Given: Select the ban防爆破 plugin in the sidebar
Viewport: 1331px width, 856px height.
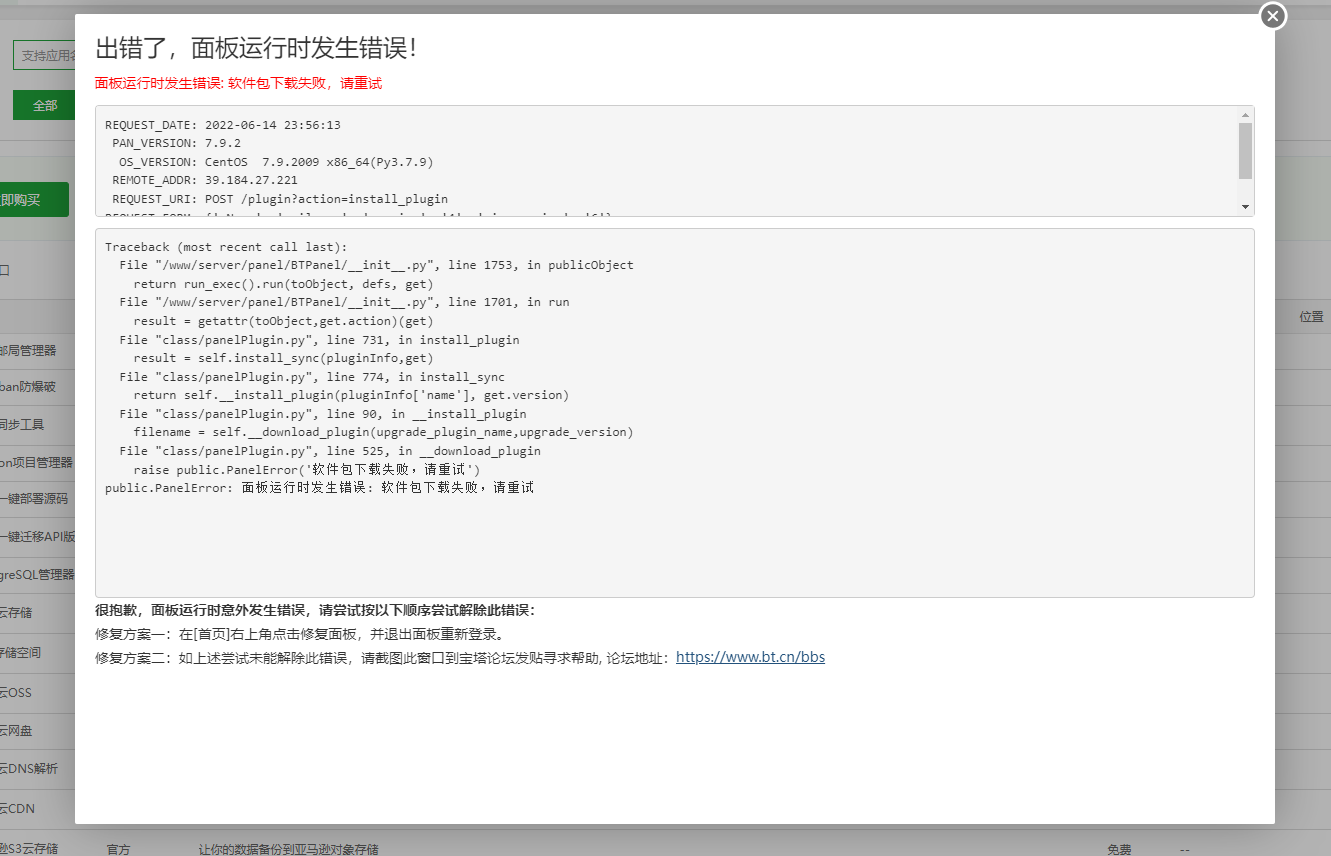Looking at the screenshot, I should (x=30, y=386).
